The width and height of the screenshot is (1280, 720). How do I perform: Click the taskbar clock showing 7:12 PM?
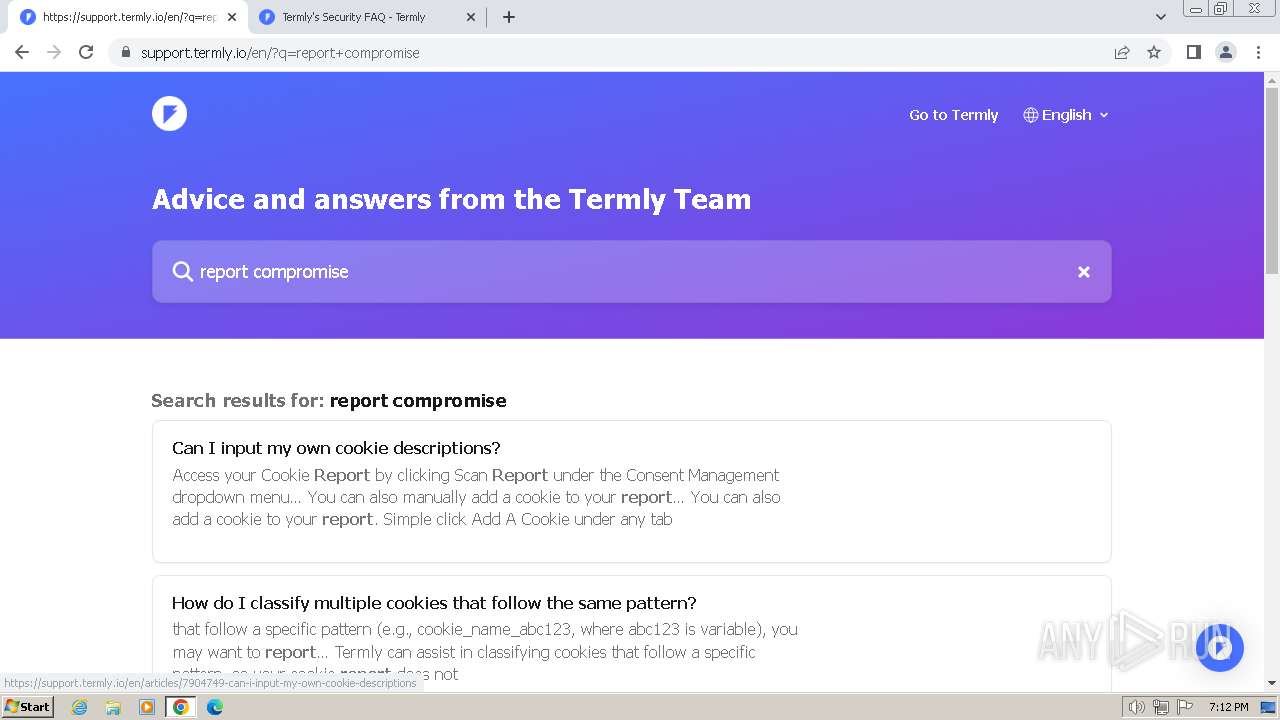(x=1229, y=707)
